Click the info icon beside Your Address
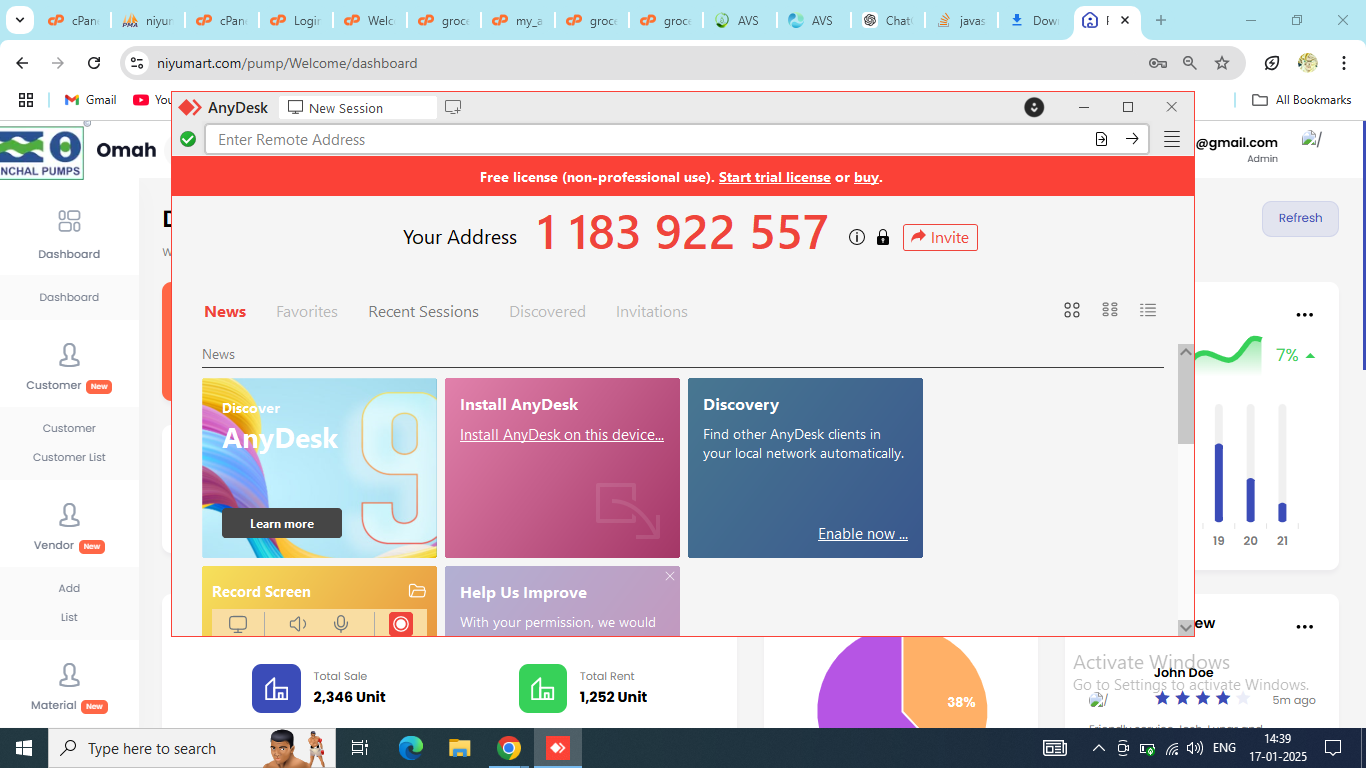The width and height of the screenshot is (1366, 768). click(856, 237)
